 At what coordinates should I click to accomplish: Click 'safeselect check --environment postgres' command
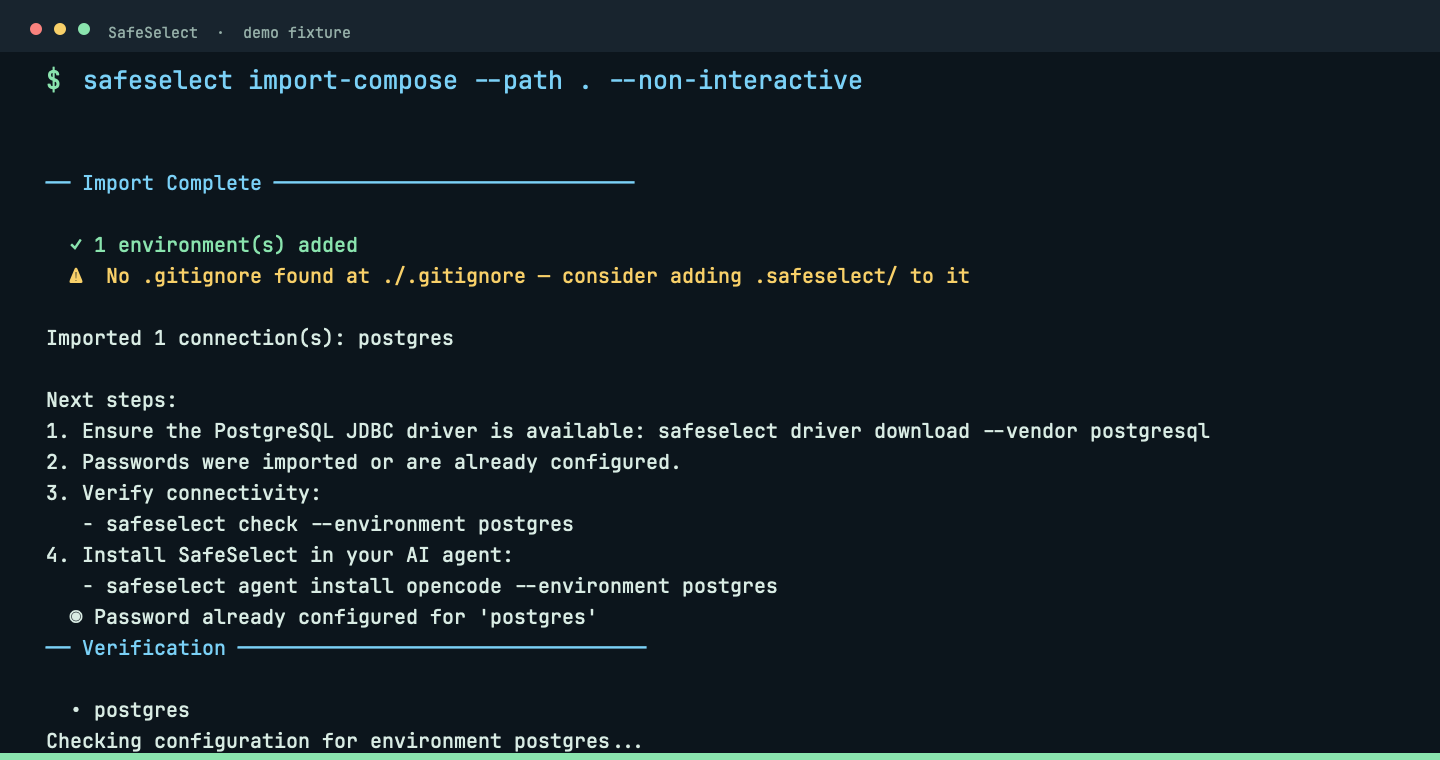coord(340,524)
